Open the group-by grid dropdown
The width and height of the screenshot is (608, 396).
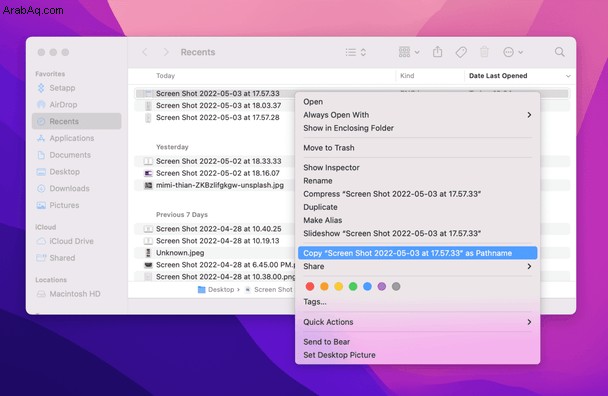click(x=409, y=52)
